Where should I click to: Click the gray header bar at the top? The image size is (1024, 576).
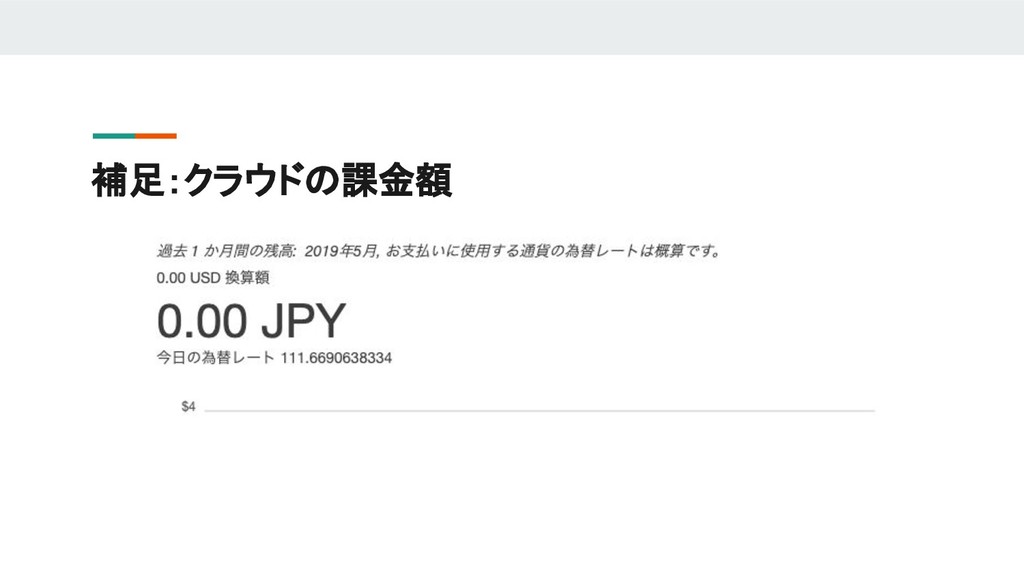pos(512,27)
